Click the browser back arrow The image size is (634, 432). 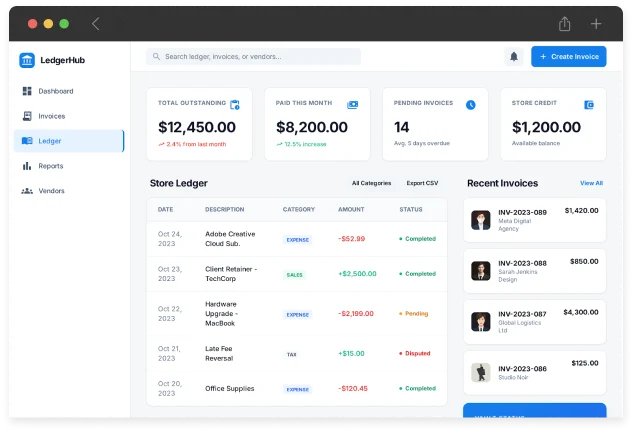pos(95,24)
